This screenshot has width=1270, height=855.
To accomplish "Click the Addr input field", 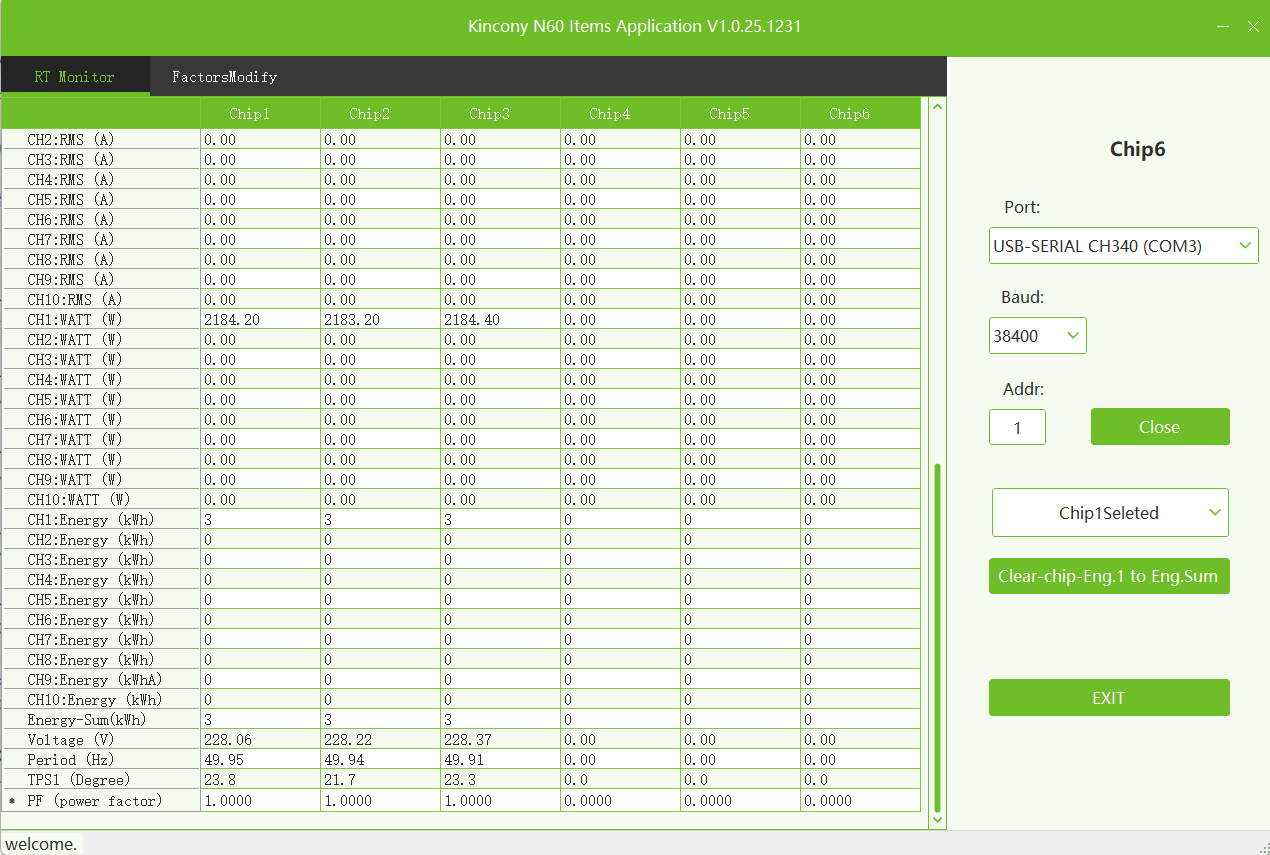I will tap(1017, 427).
